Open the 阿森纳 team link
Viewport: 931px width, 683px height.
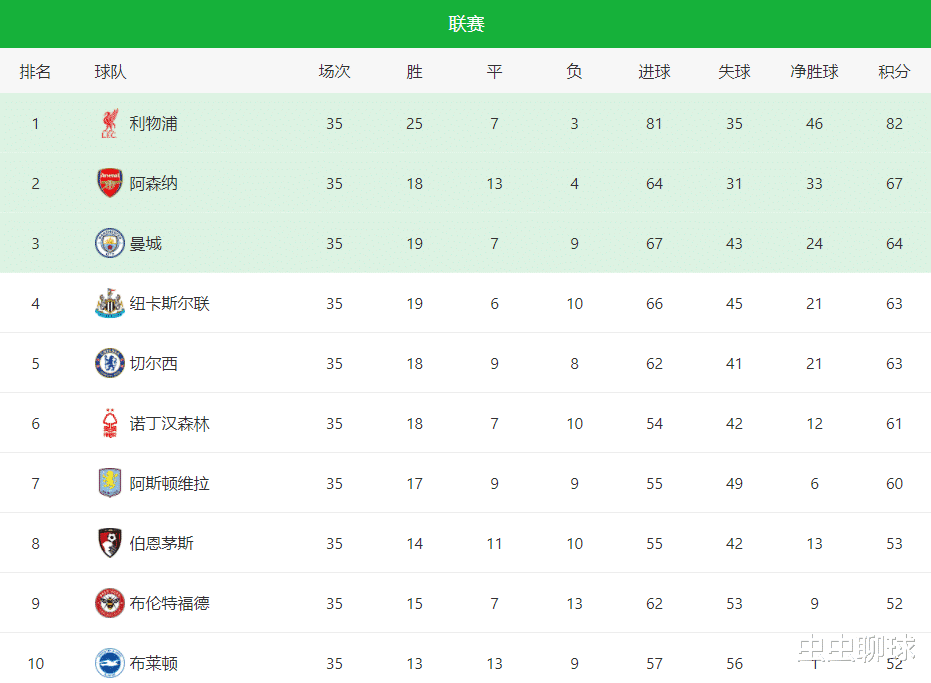click(x=153, y=184)
